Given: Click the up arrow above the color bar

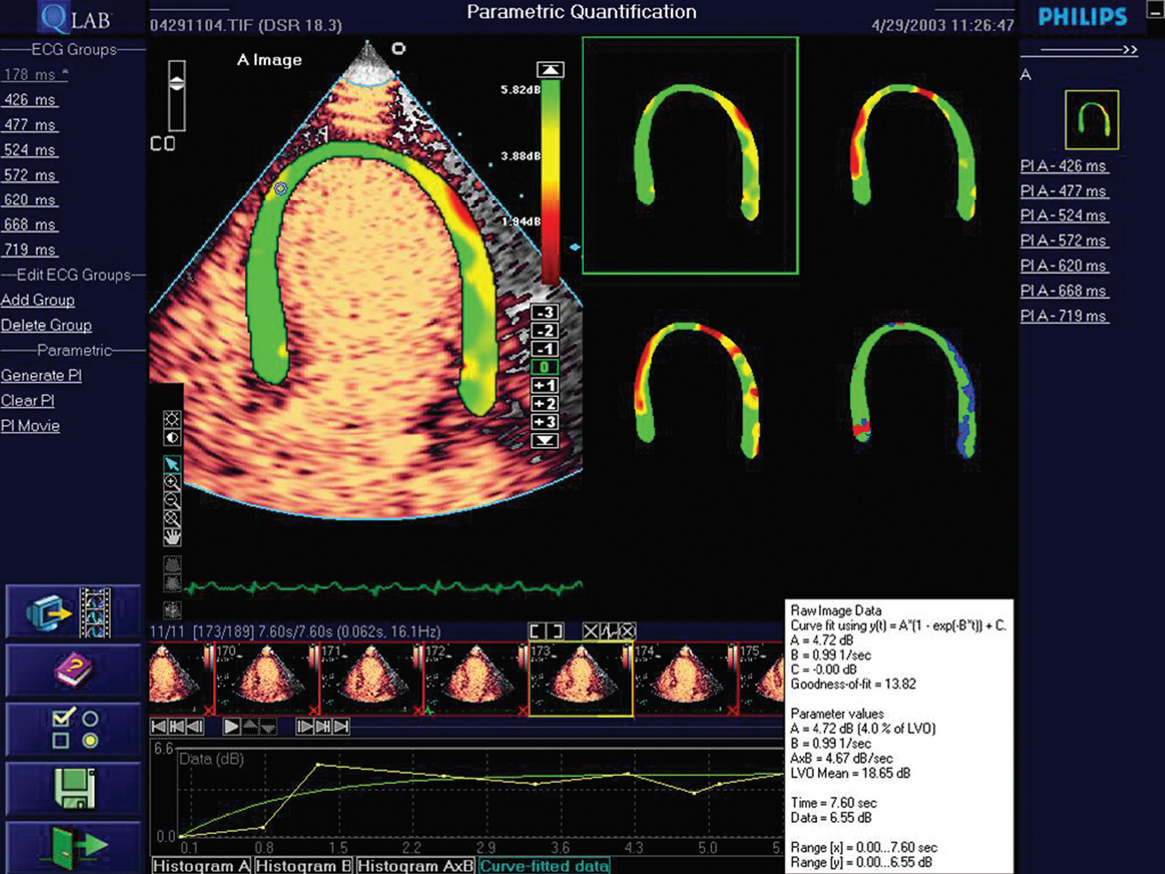Looking at the screenshot, I should (x=549, y=69).
